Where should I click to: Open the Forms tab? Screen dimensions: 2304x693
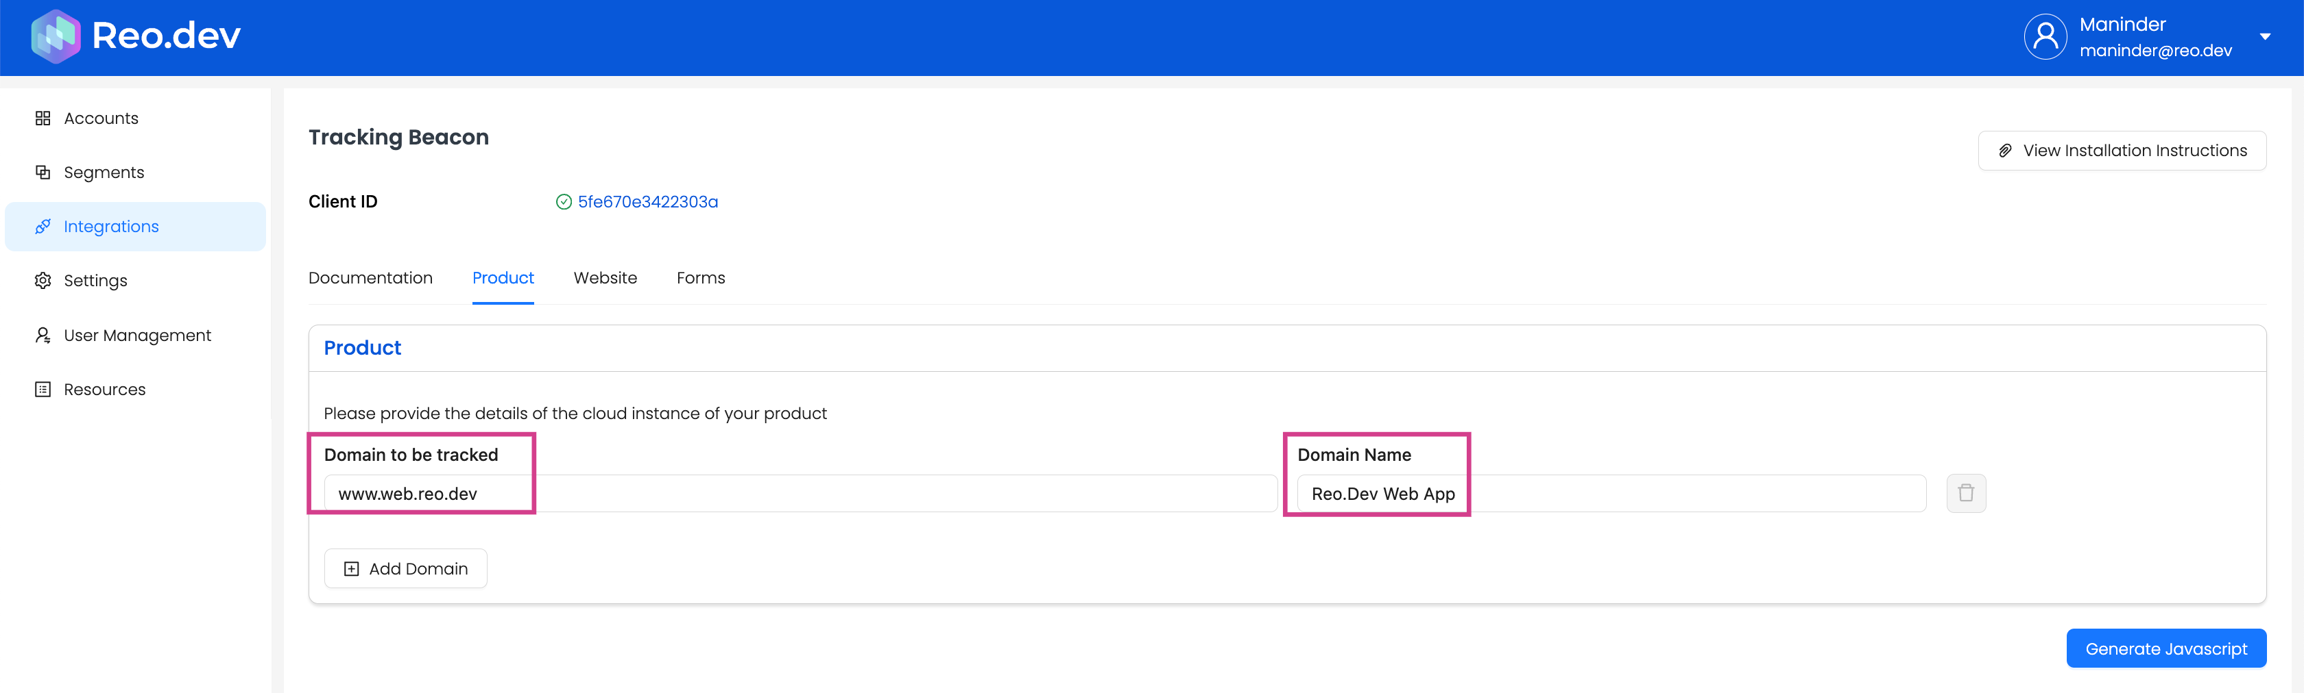tap(700, 278)
